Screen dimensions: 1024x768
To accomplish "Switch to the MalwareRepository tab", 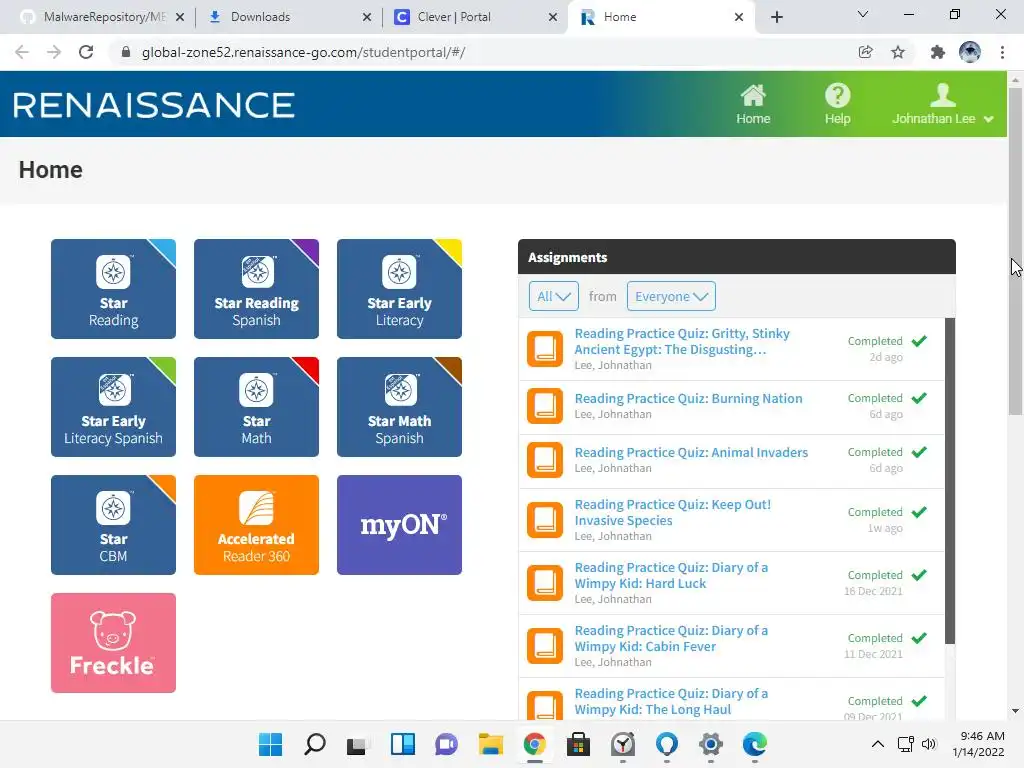I will (103, 17).
